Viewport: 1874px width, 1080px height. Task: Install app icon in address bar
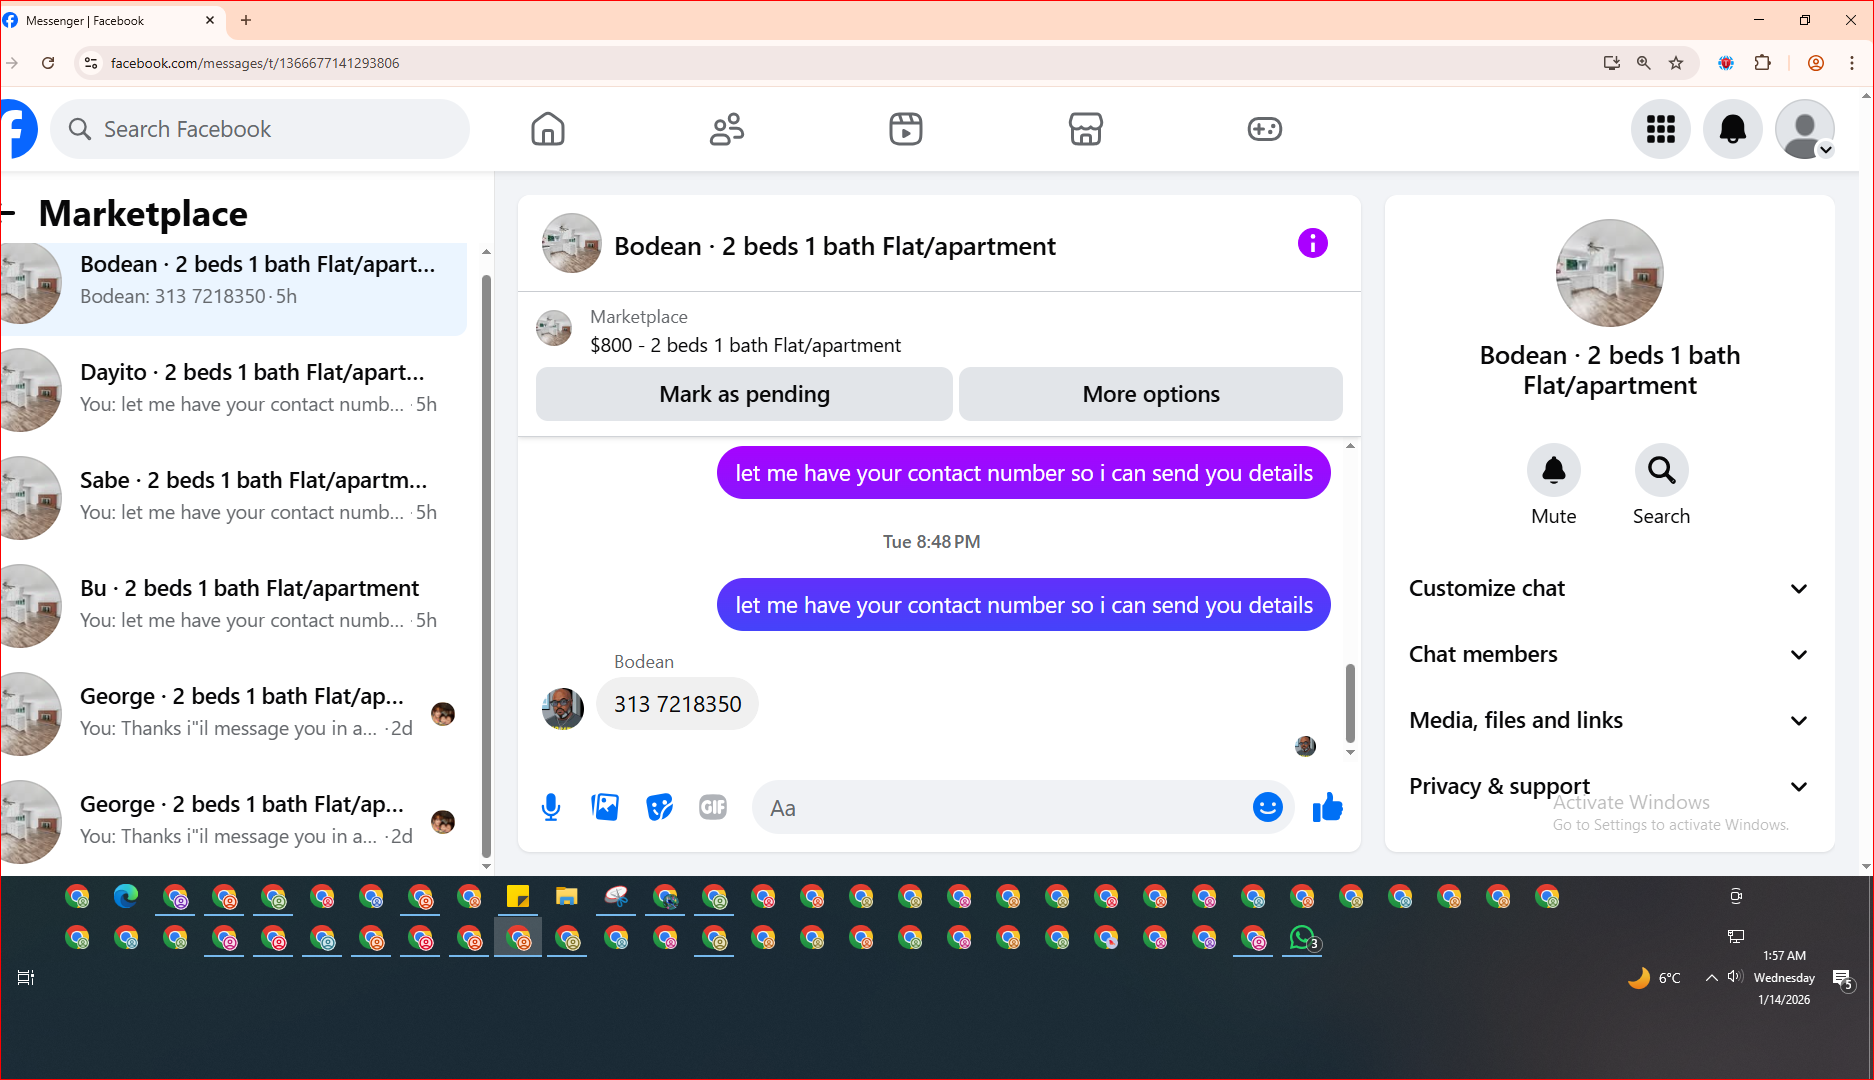1611,63
